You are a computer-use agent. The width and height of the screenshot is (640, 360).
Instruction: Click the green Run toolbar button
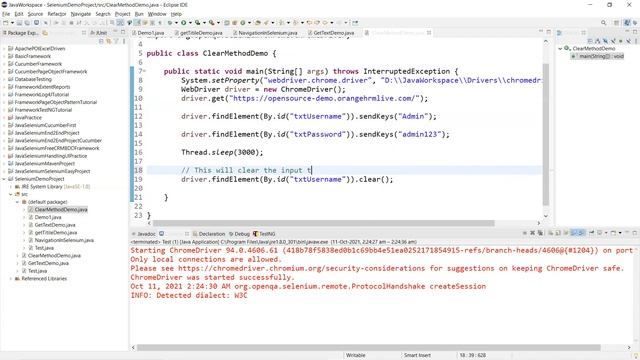click(184, 23)
